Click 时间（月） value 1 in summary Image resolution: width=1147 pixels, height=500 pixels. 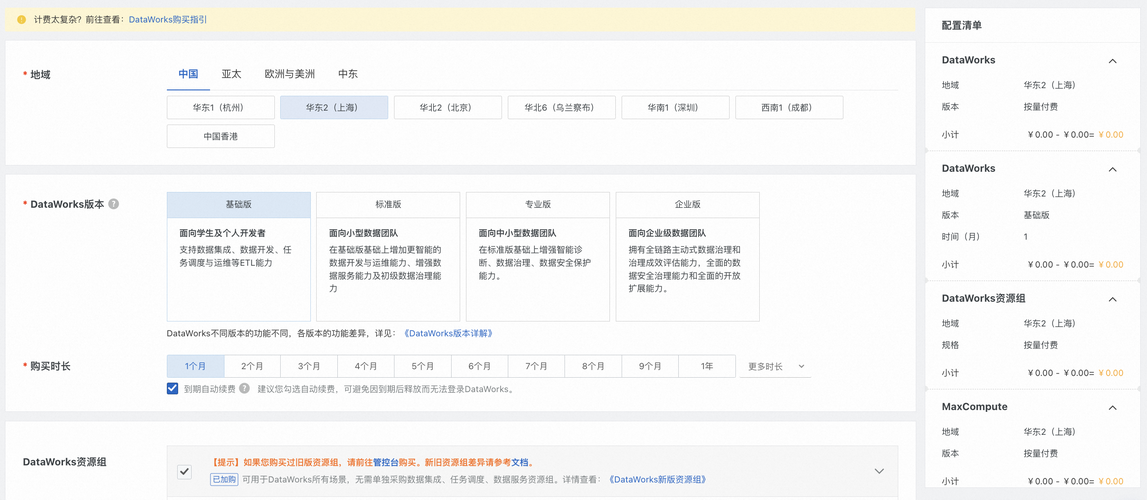[1026, 237]
